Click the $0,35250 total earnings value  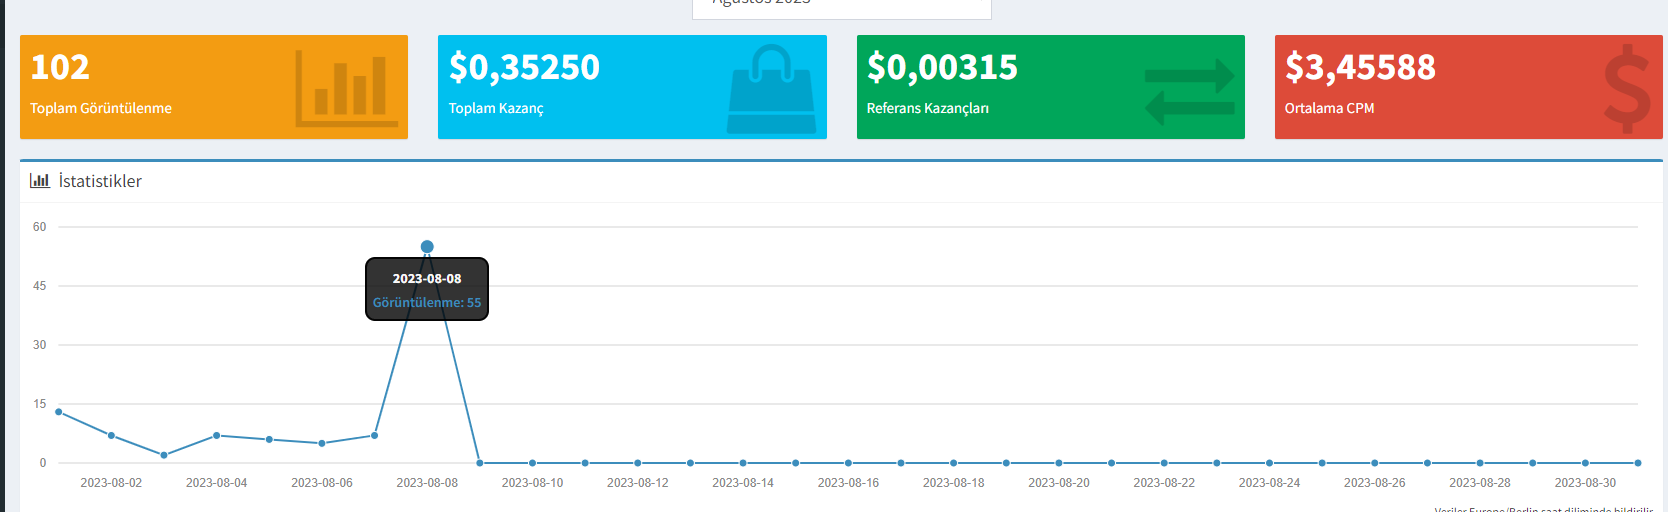pos(524,67)
